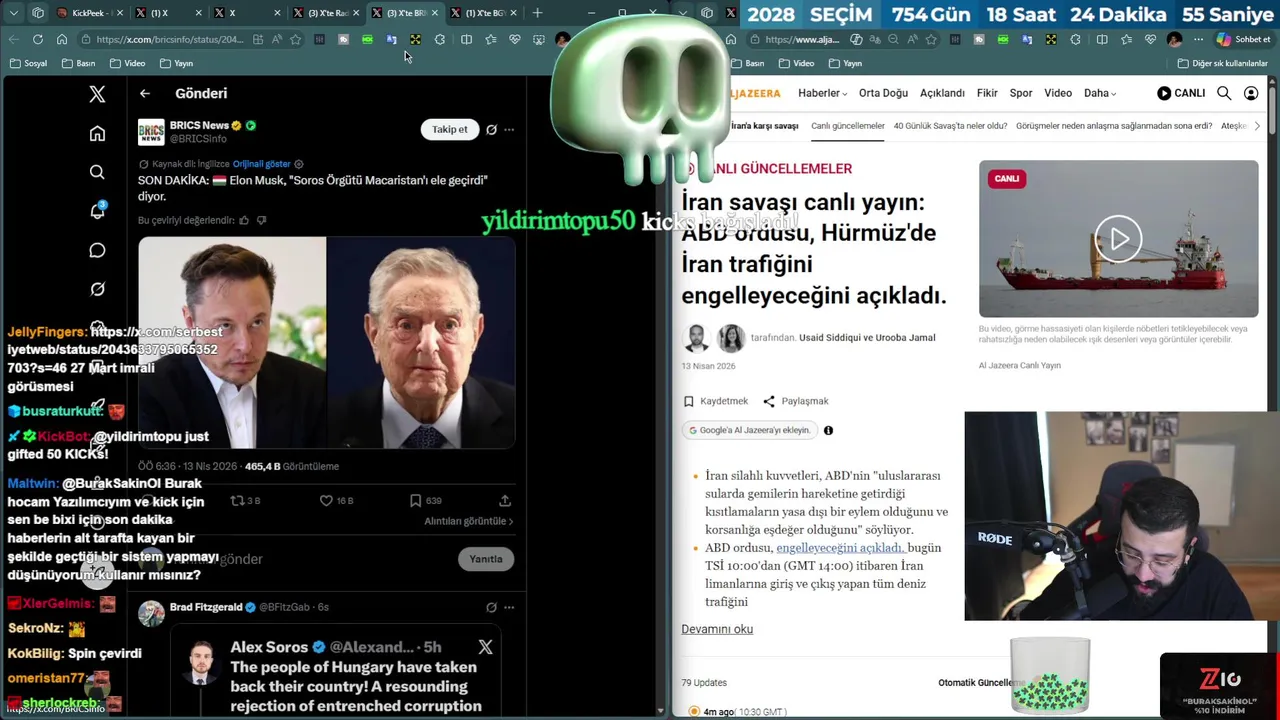1280x720 pixels.
Task: Go to home page in the left browser toolbar
Action: tap(61, 39)
